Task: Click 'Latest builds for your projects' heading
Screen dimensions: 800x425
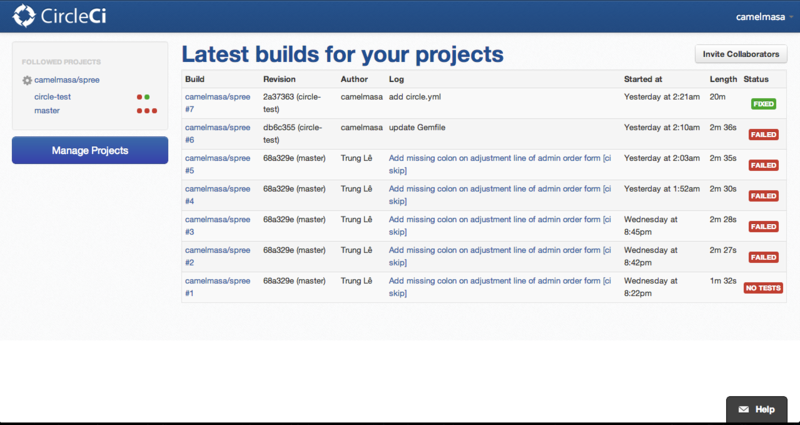Action: pos(343,54)
